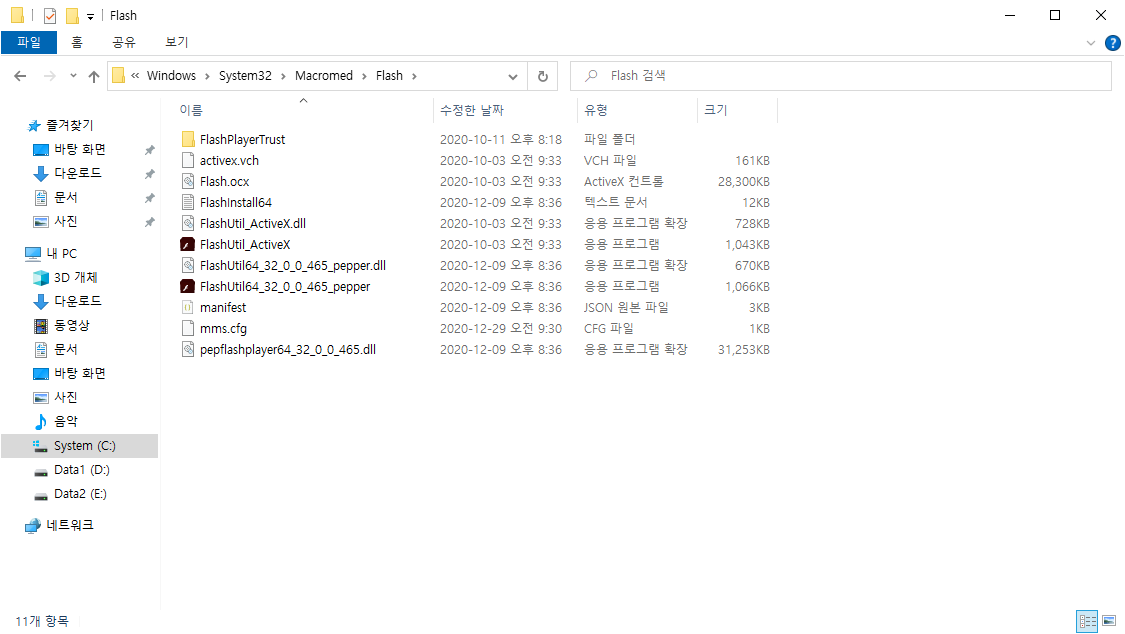Sort by 크기 column header
1125x634 pixels.
715,110
